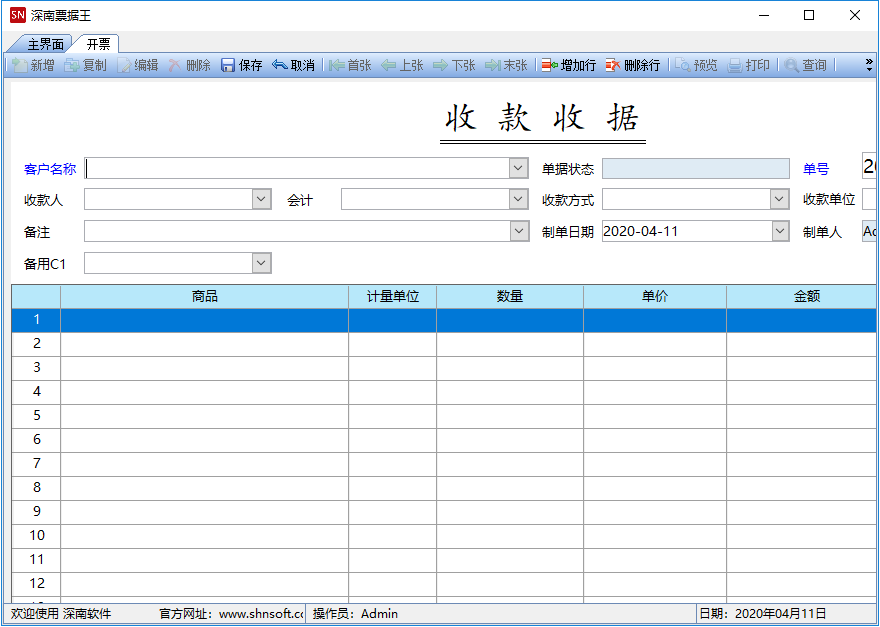This screenshot has width=880, height=627.
Task: Select row number 1 header
Action: 36,320
